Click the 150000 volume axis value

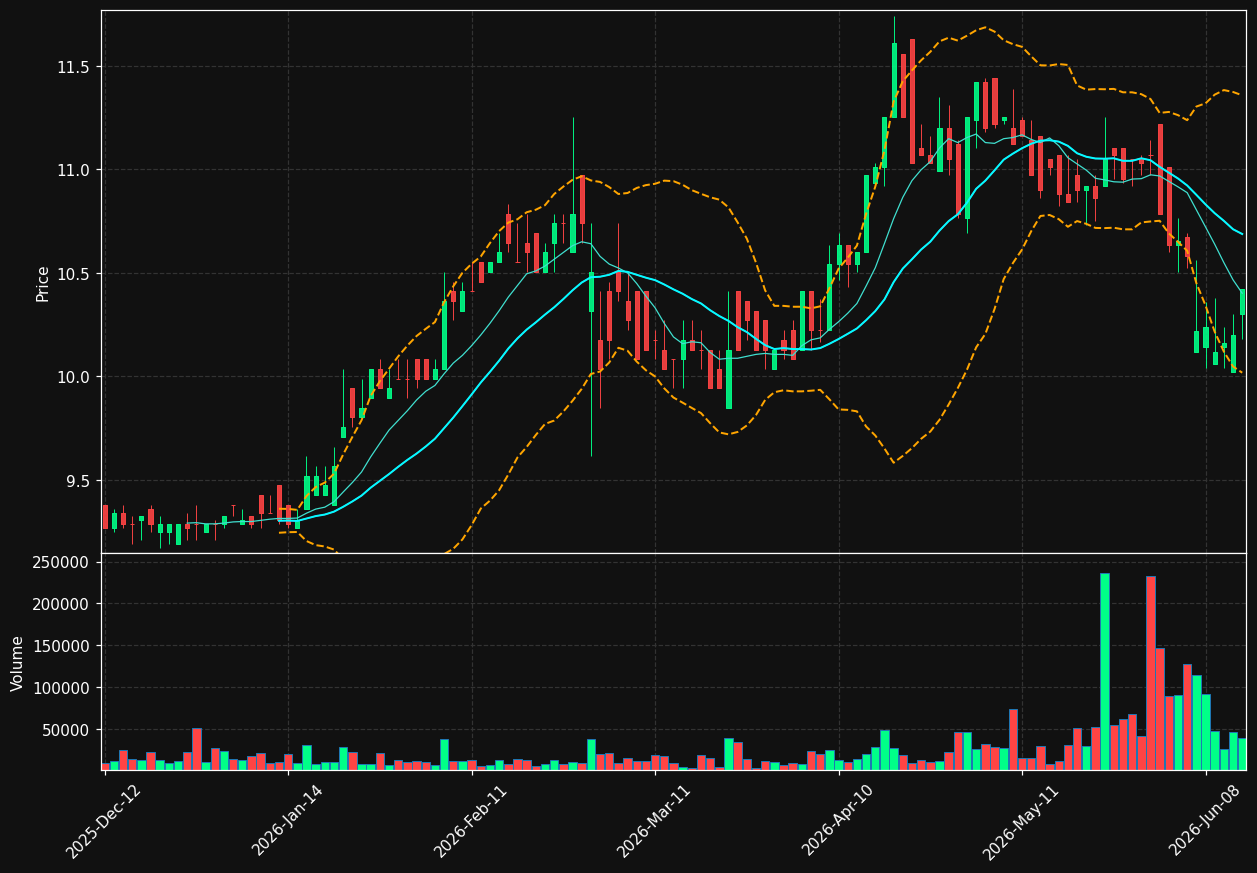(61, 646)
